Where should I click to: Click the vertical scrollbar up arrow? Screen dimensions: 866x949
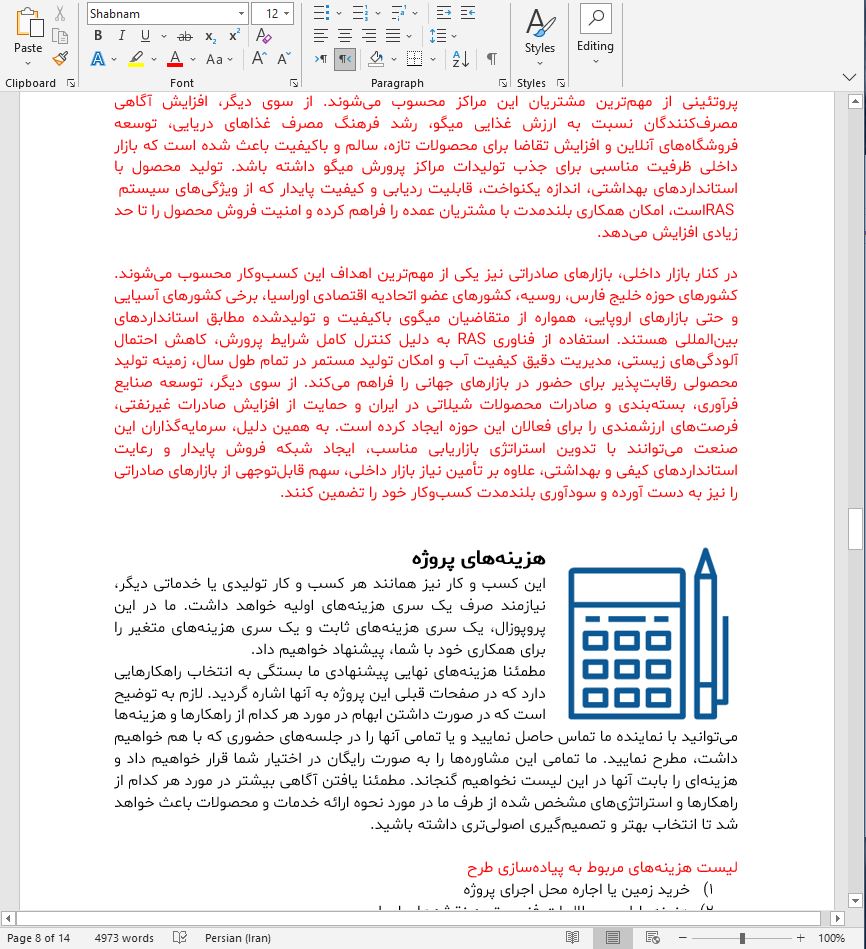(x=855, y=102)
